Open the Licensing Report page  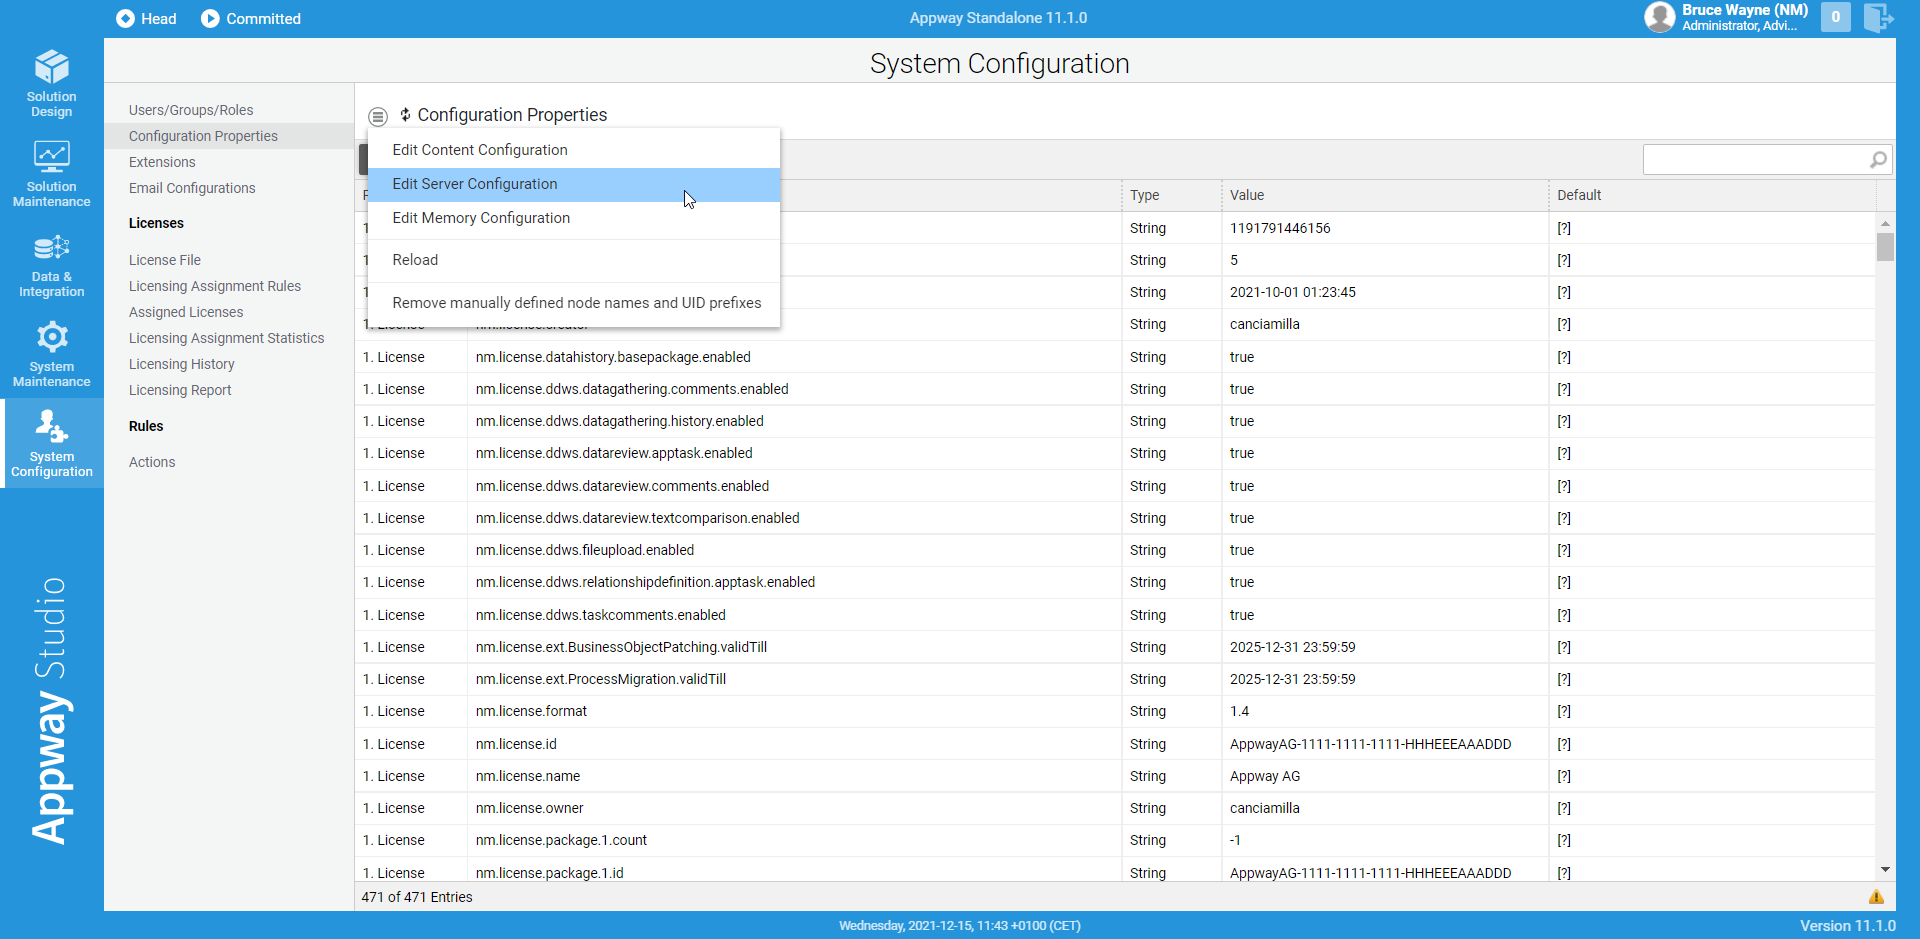tap(180, 390)
